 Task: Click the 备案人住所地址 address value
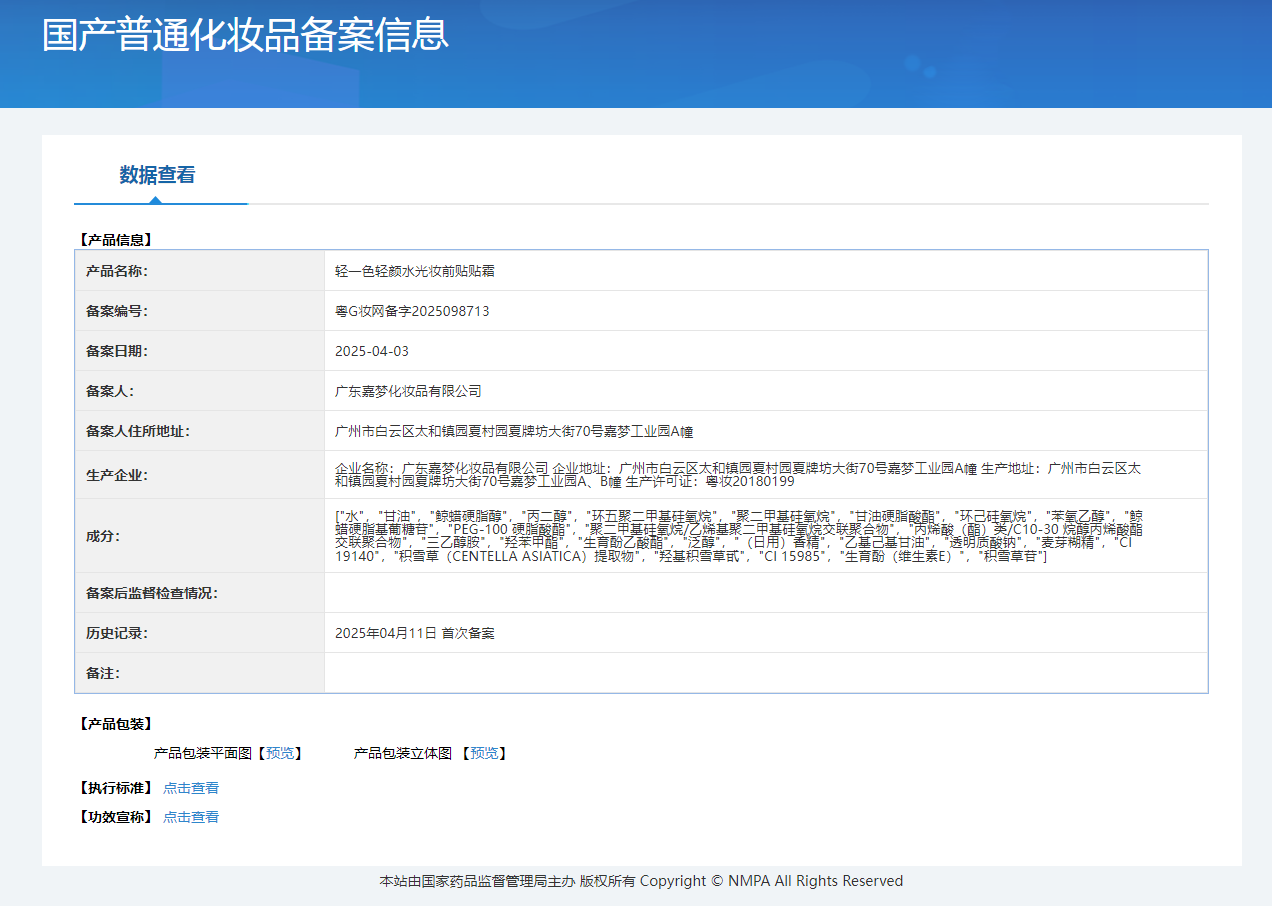click(514, 431)
